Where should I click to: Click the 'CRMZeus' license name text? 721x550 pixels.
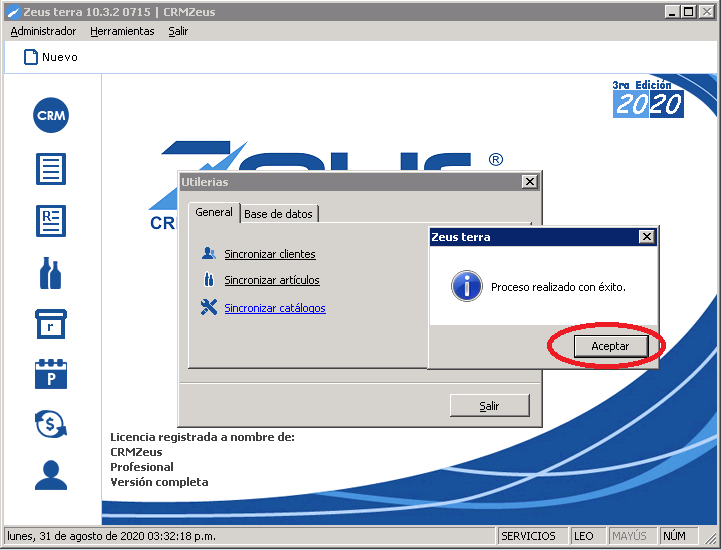[x=136, y=452]
